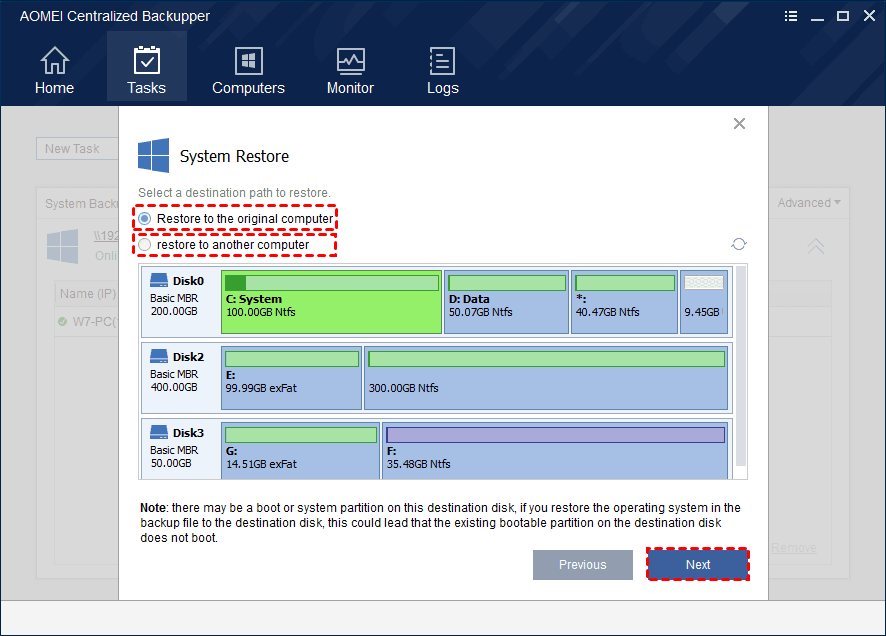Open the Home tab
This screenshot has width=886, height=636.
pyautogui.click(x=54, y=70)
